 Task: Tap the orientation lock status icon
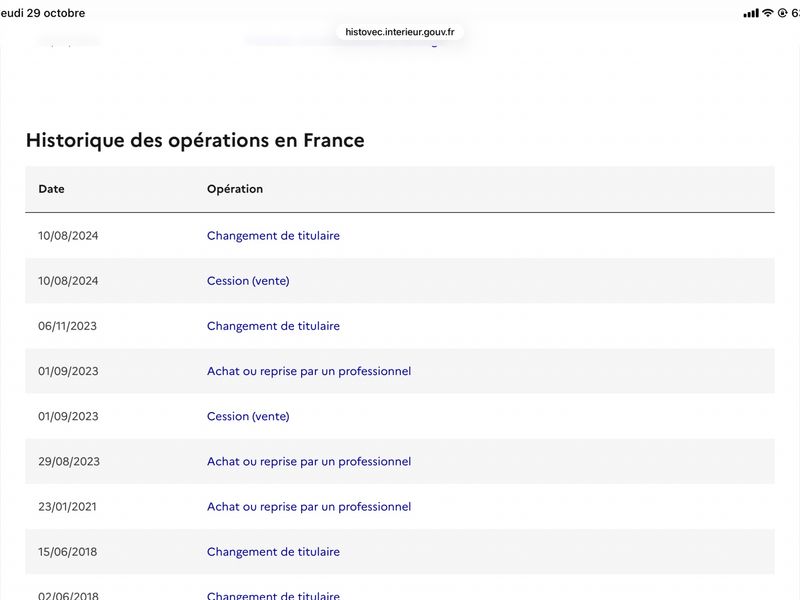pyautogui.click(x=782, y=13)
